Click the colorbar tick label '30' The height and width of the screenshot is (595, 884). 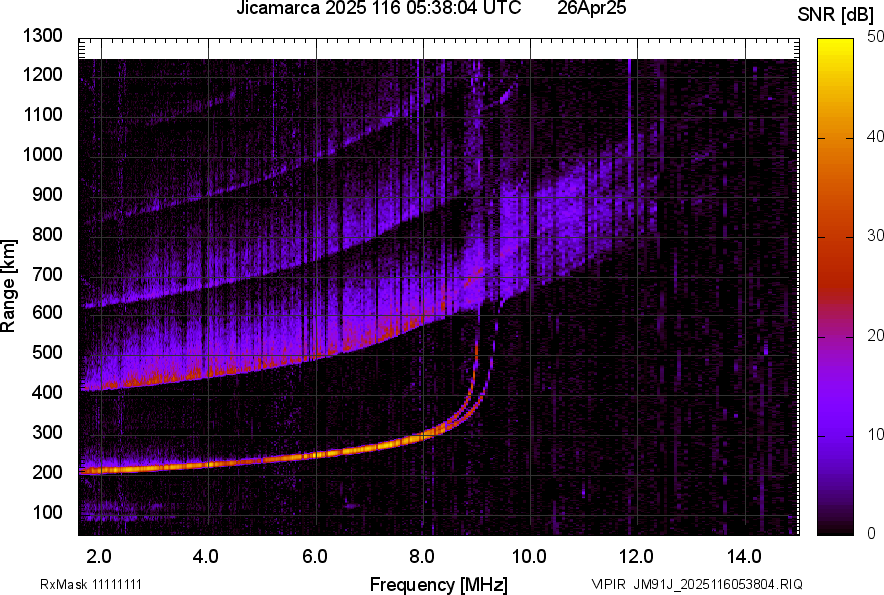(875, 236)
